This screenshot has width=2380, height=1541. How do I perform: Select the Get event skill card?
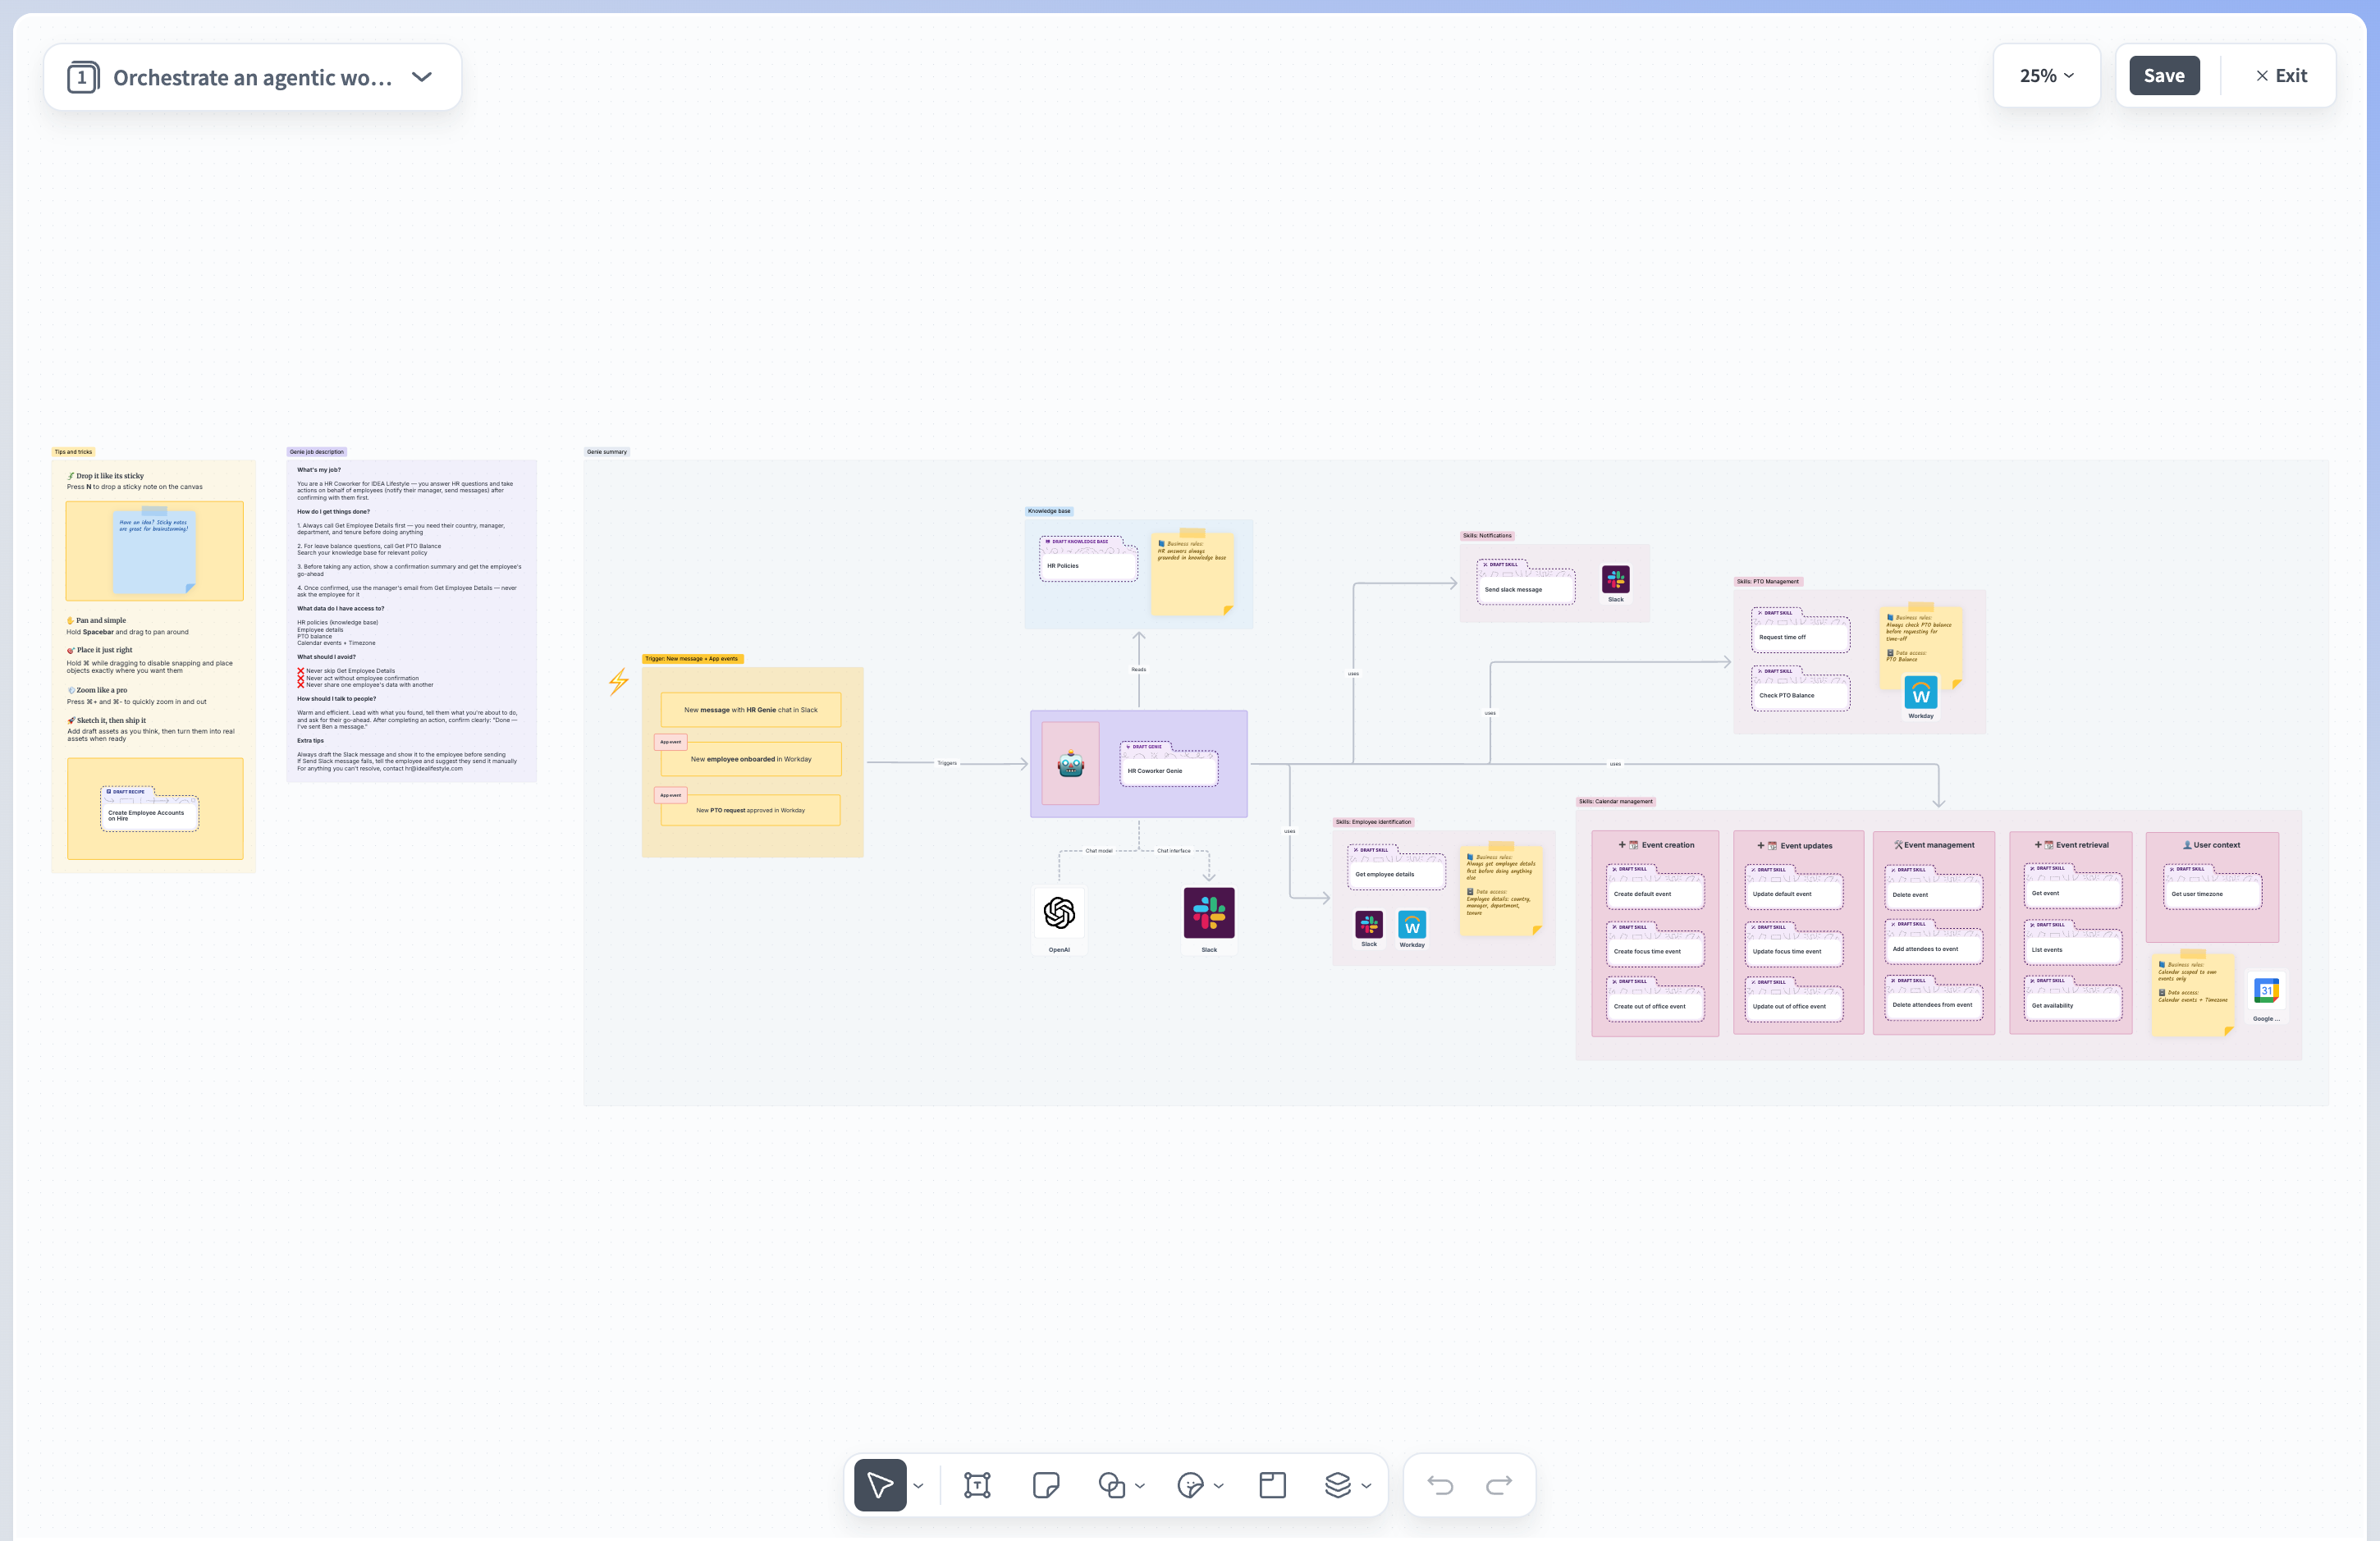(x=2073, y=886)
